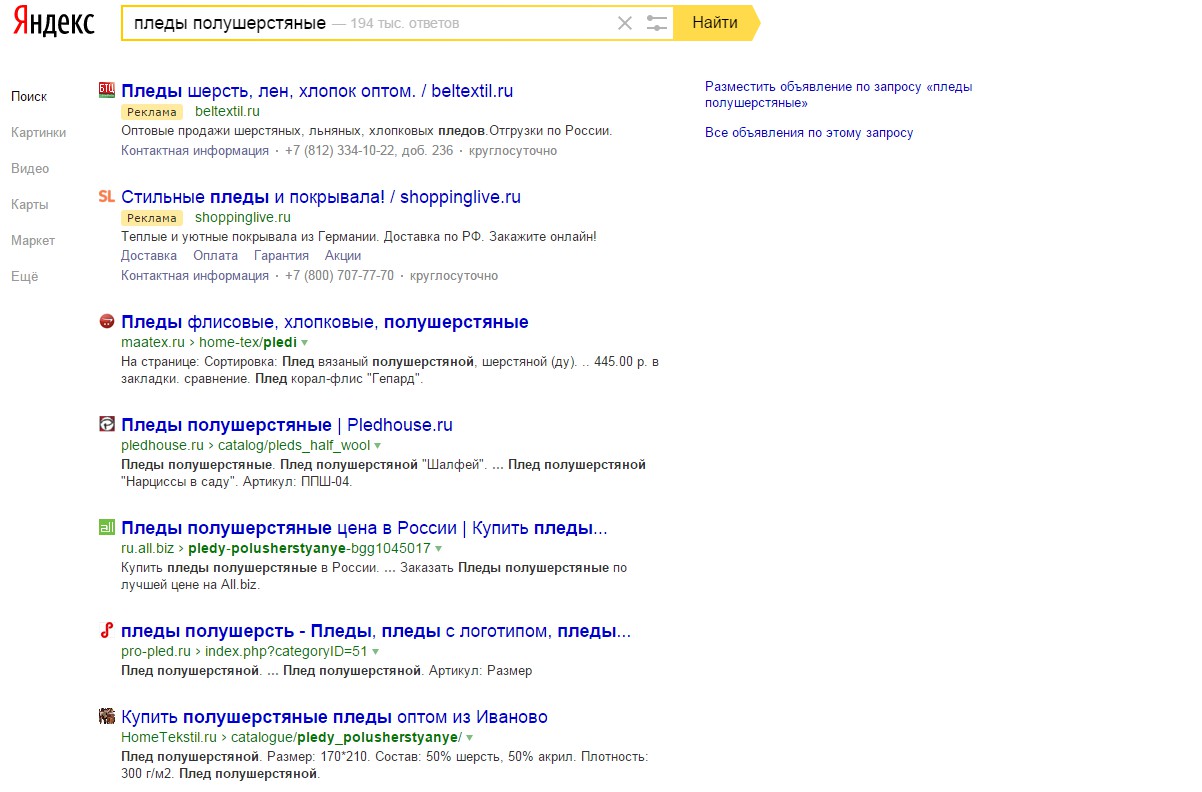Open beltextil.ru Контактная информация link
The image size is (1202, 792).
(x=195, y=151)
